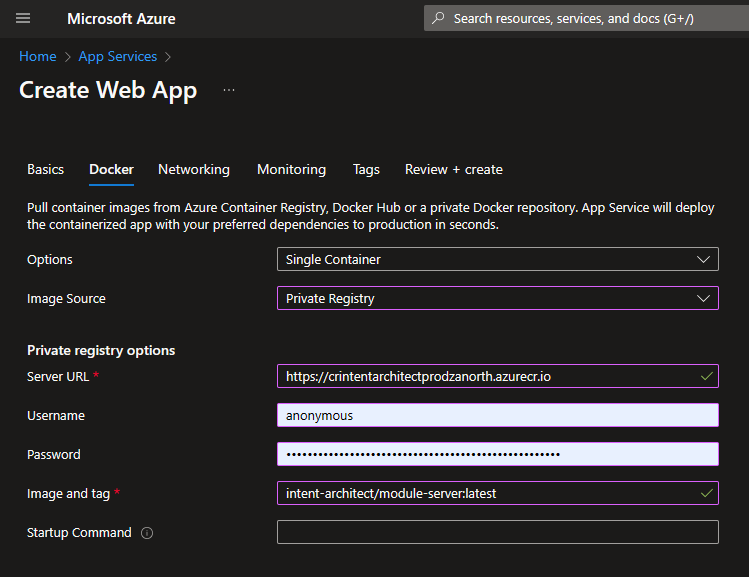Click the Home breadcrumb link
This screenshot has width=749, height=577.
click(38, 57)
